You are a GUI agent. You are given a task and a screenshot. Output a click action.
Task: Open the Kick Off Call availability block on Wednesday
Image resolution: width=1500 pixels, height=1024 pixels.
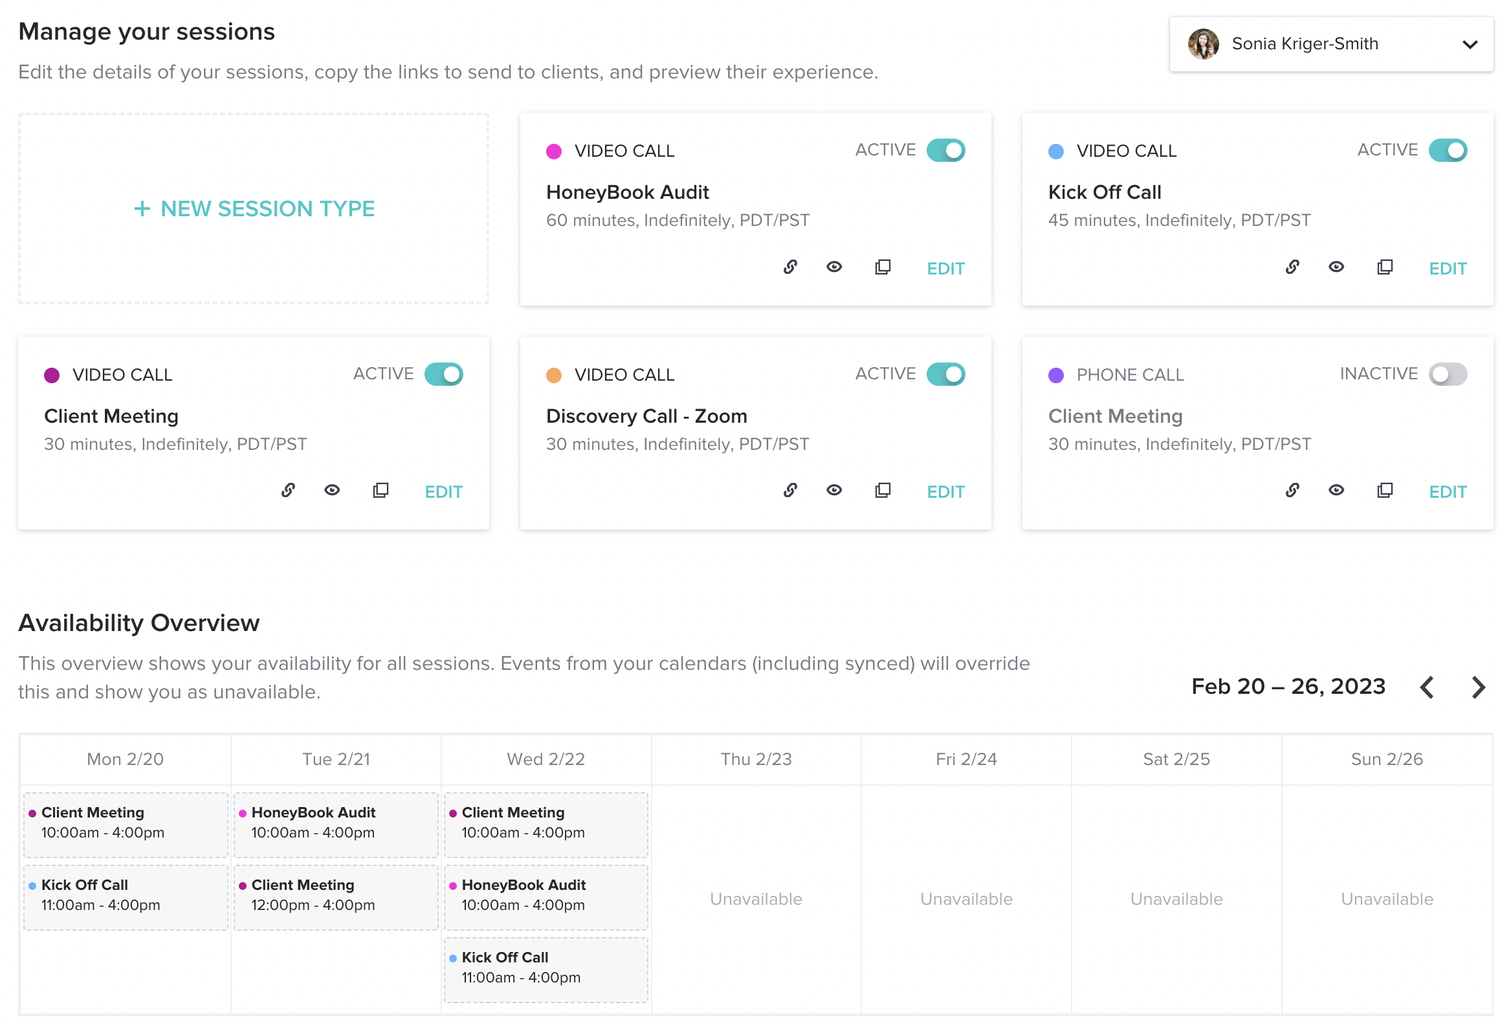click(545, 969)
